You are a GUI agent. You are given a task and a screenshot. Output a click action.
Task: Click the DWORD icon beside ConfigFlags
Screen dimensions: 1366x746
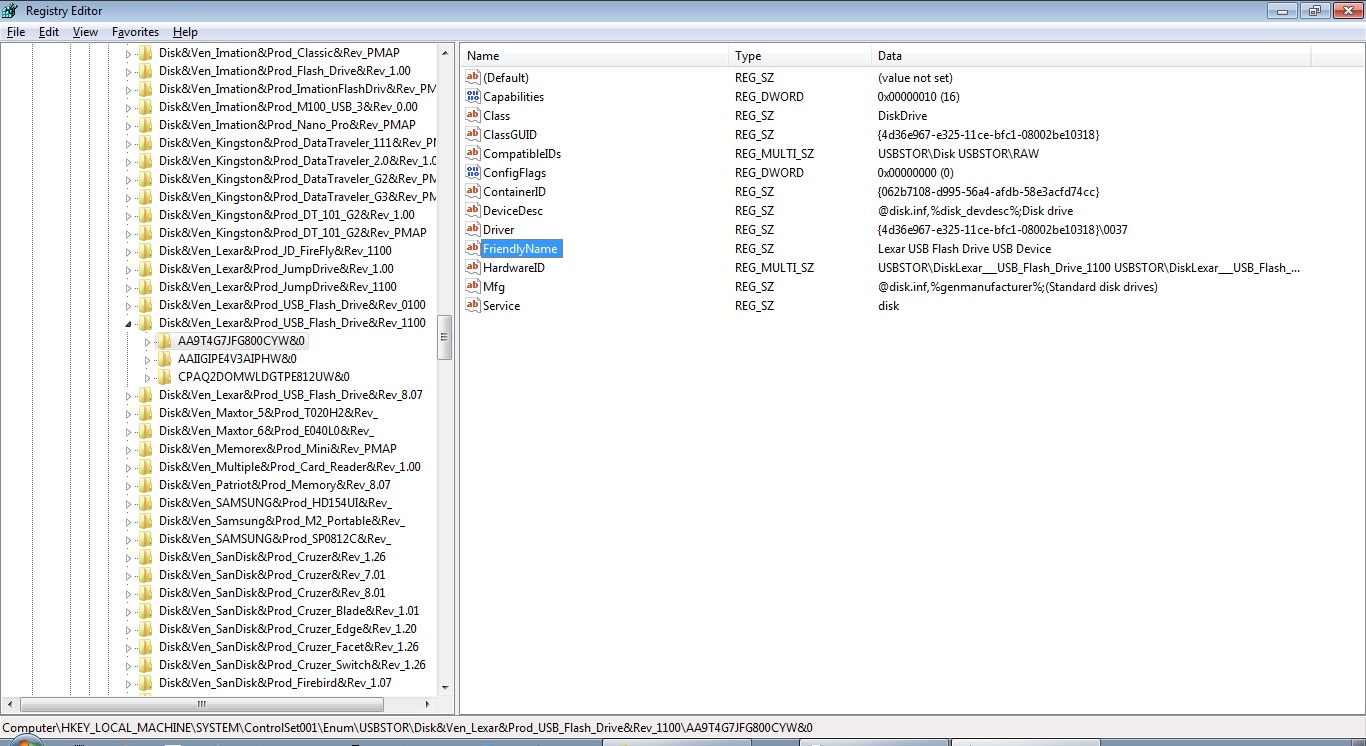(x=473, y=173)
